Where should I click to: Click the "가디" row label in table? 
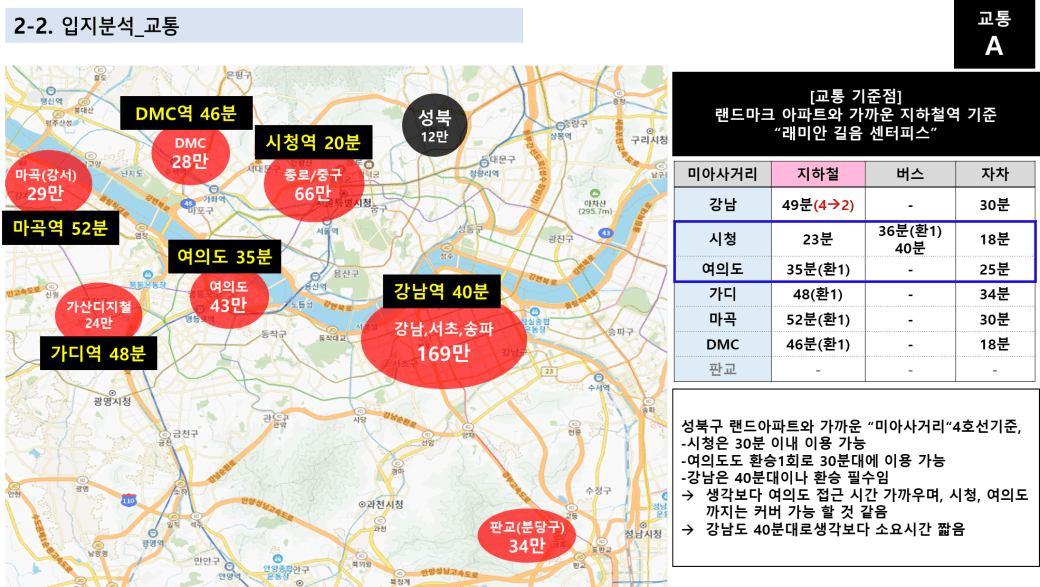pyautogui.click(x=722, y=294)
